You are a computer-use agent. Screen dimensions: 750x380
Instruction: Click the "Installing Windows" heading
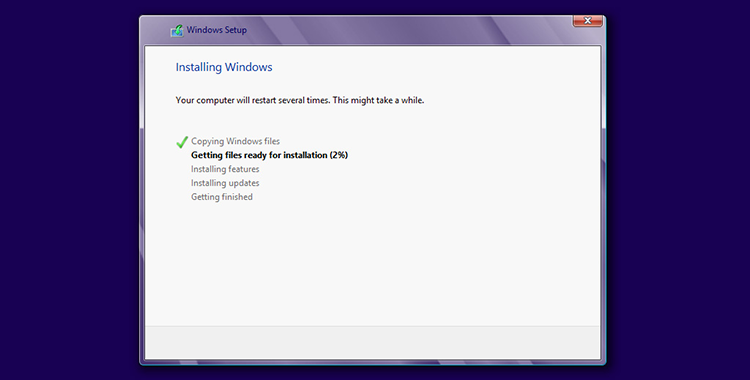tap(224, 67)
